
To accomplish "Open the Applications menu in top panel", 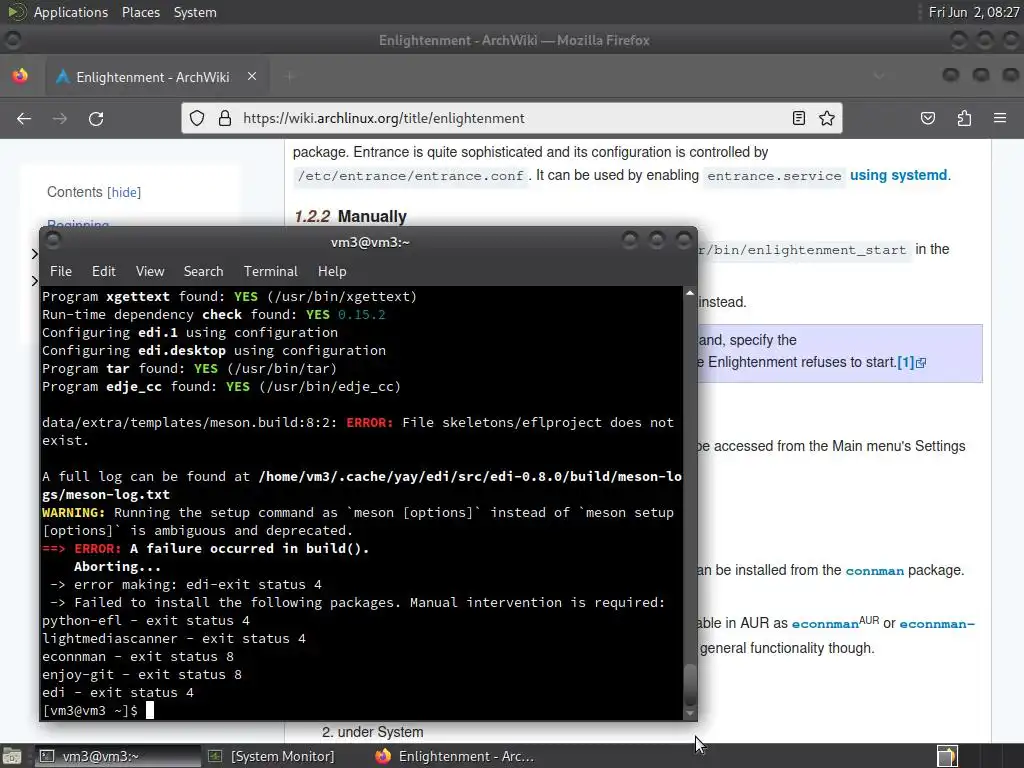I will [x=71, y=12].
